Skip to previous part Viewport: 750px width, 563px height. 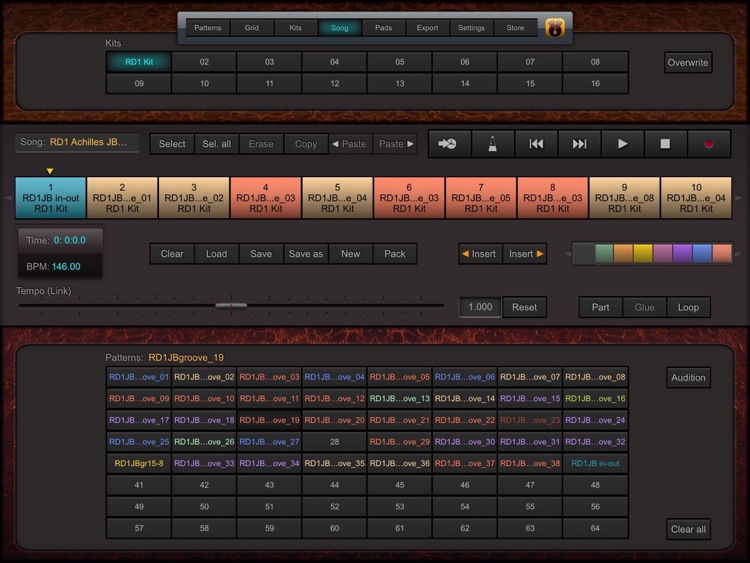coord(536,144)
